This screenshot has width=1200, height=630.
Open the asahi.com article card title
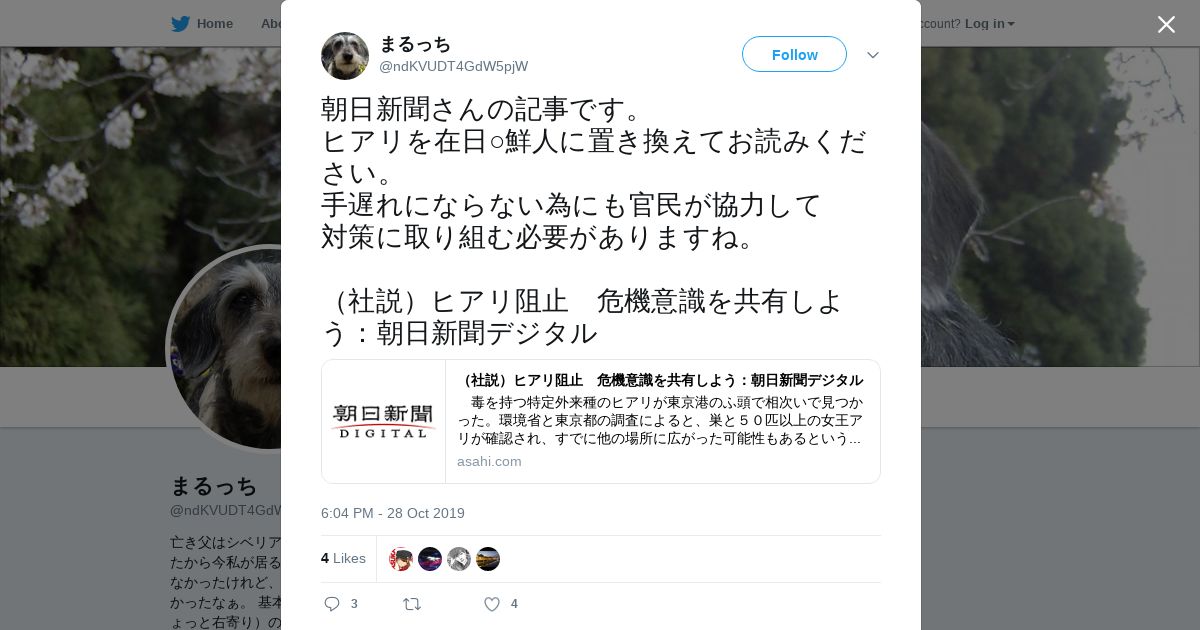(x=661, y=380)
